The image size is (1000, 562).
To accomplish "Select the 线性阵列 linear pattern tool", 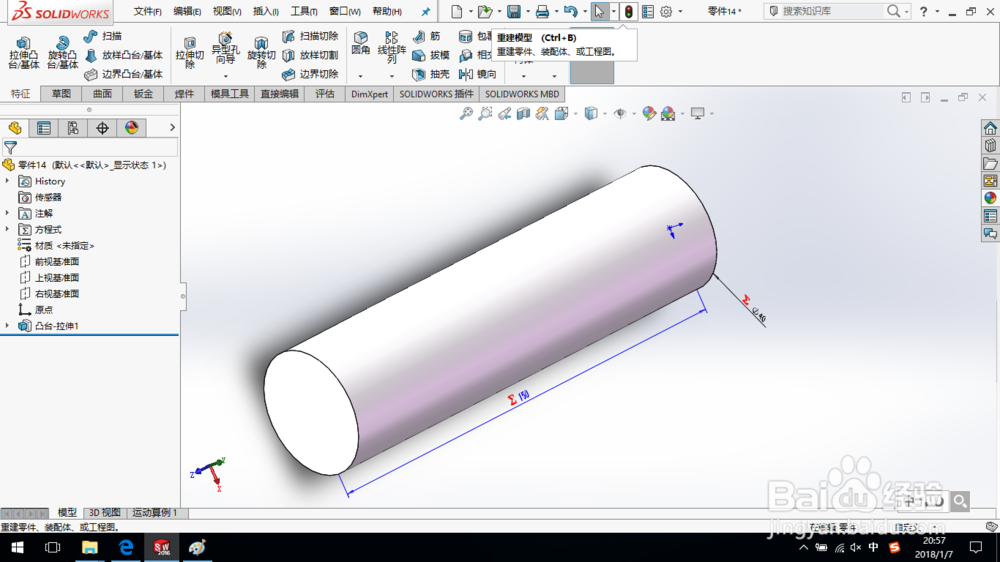I will pyautogui.click(x=392, y=48).
